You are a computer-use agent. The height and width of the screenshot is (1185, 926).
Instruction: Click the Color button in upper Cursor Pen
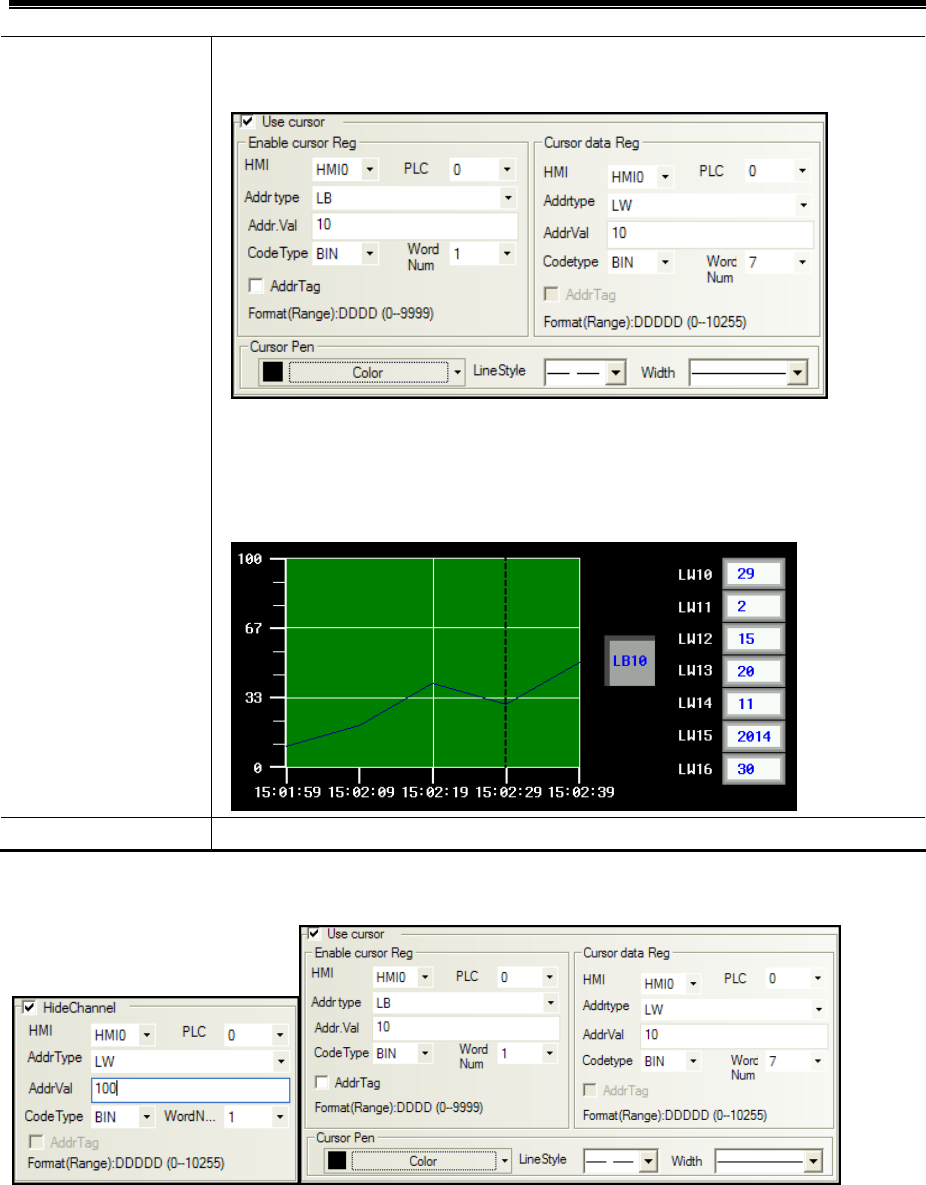click(368, 373)
